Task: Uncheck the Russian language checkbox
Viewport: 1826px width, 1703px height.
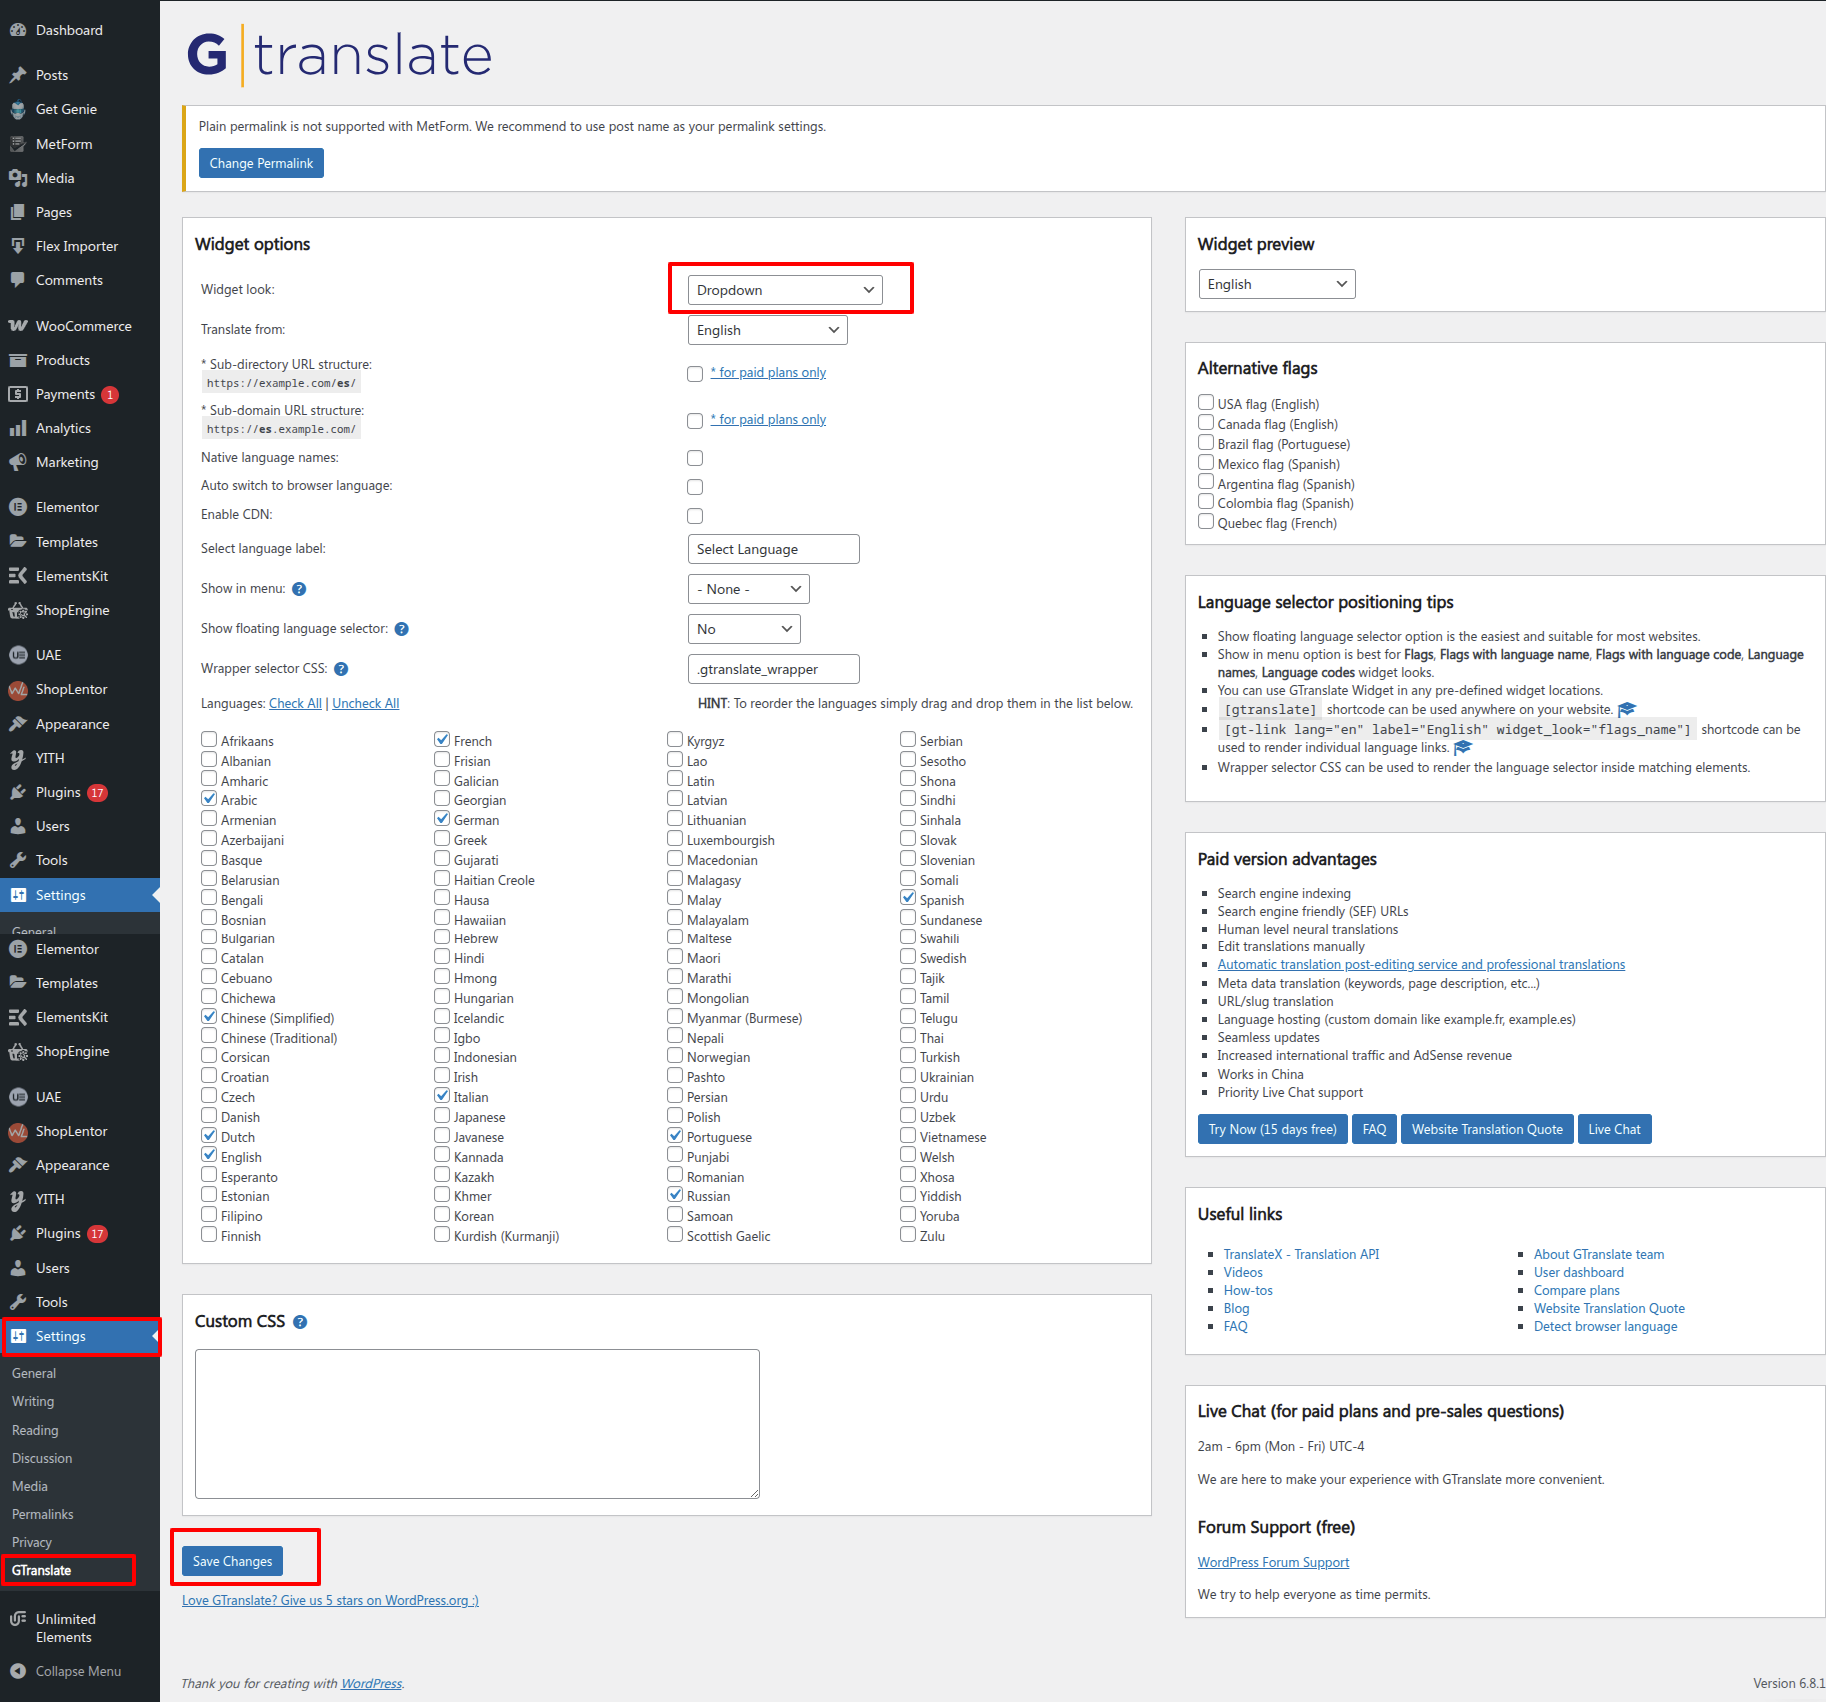Action: 675,1194
